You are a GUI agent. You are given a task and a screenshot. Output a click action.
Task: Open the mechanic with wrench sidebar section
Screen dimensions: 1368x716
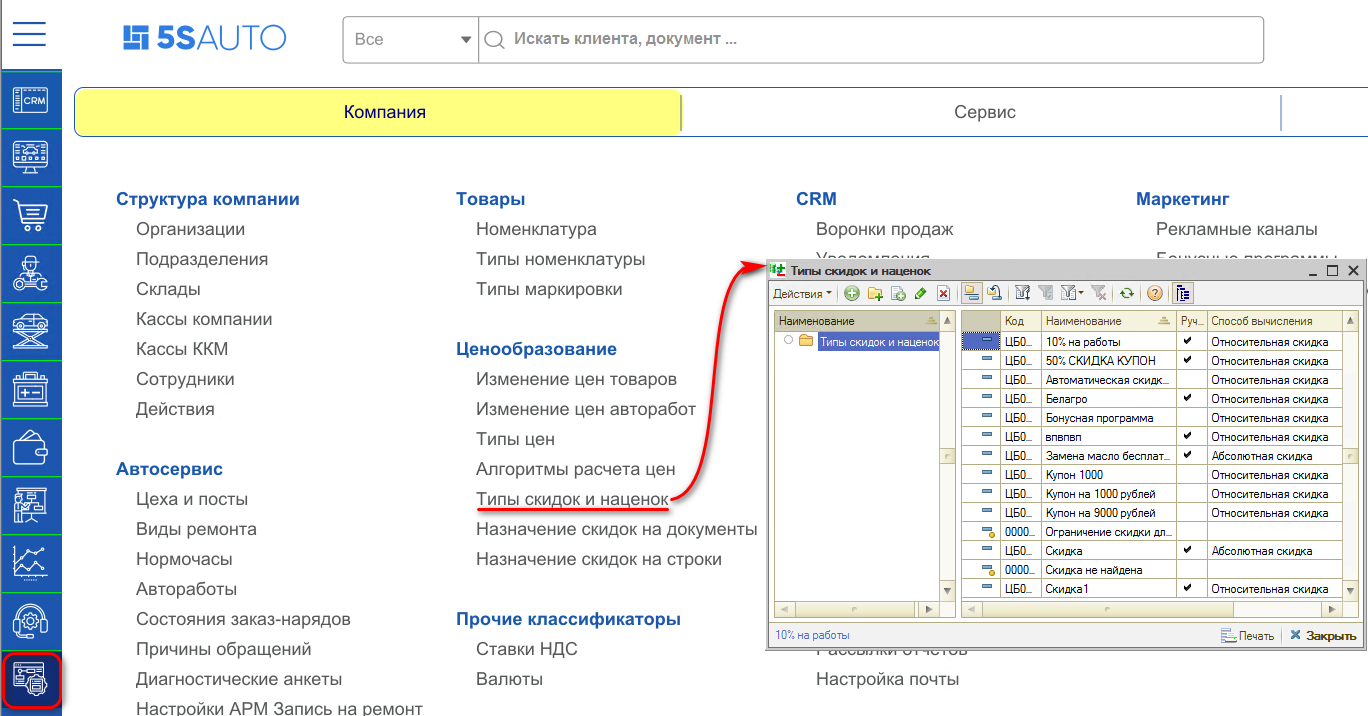point(31,273)
